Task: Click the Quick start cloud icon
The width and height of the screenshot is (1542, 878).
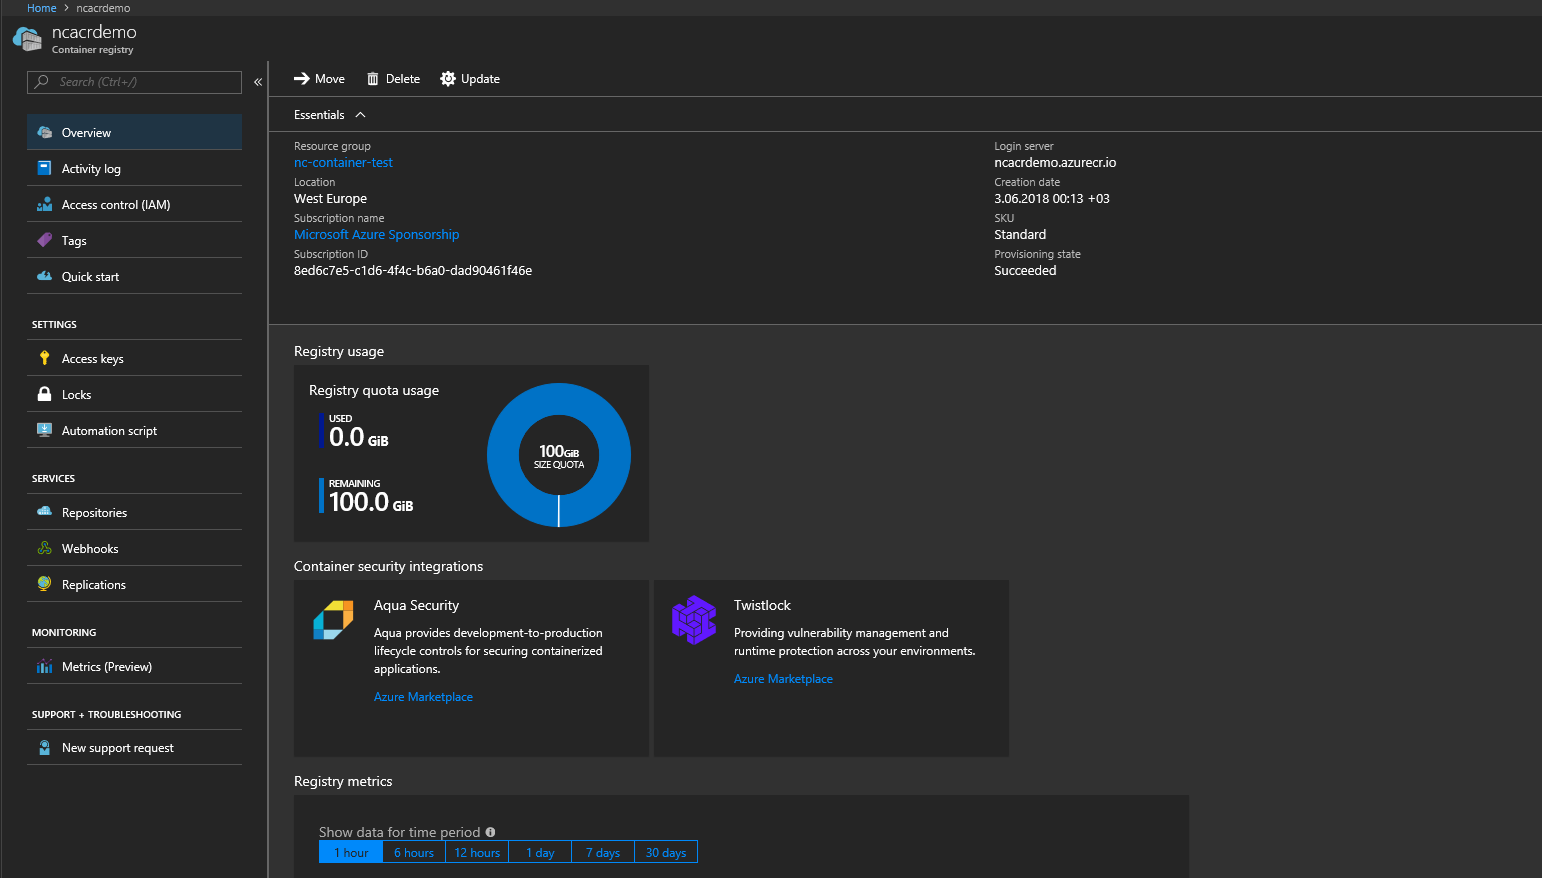Action: click(x=44, y=276)
